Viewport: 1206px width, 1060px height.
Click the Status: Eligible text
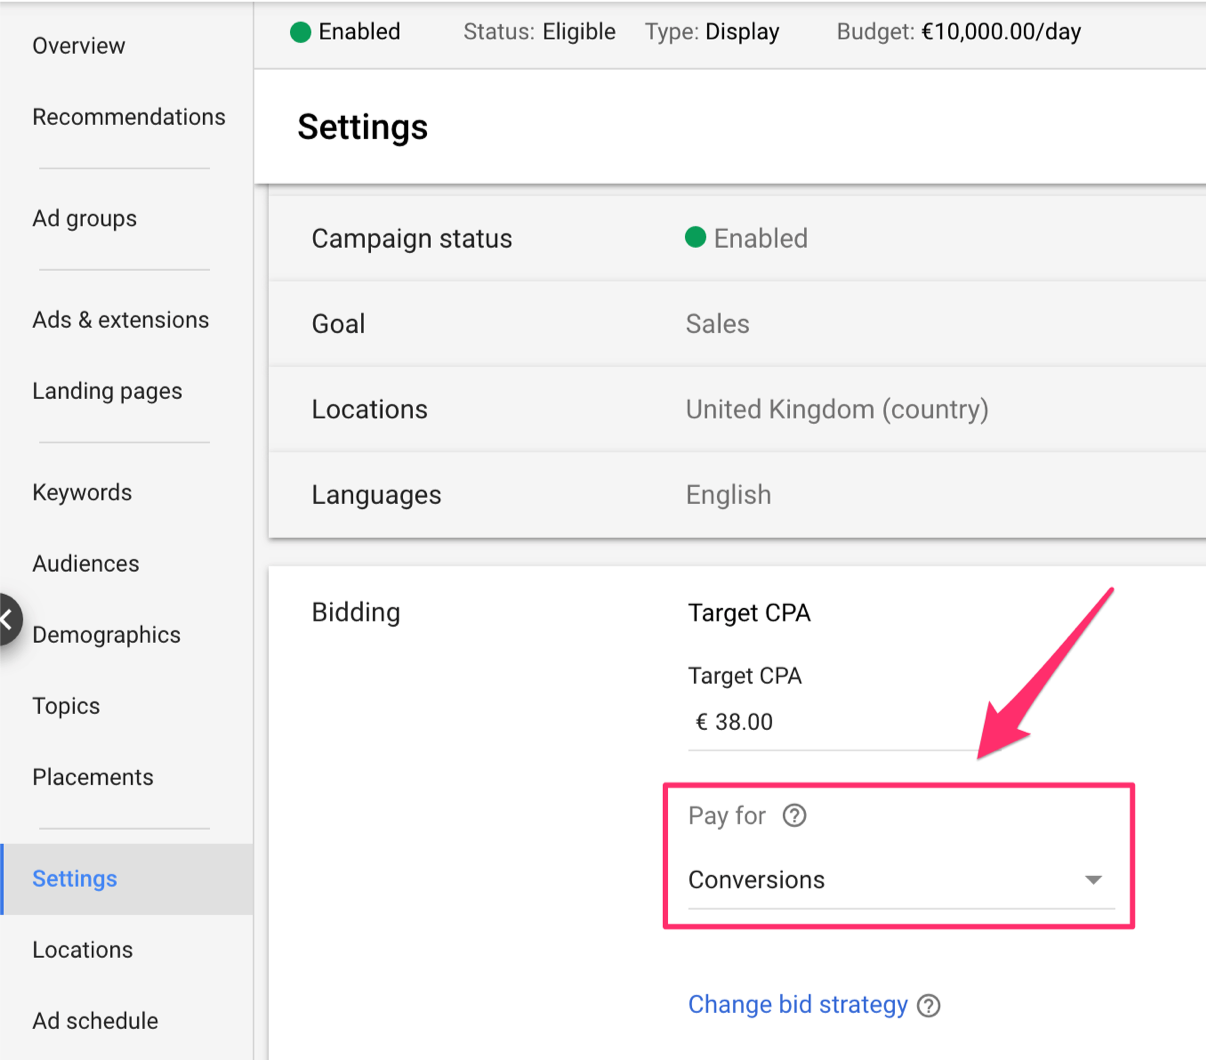tap(539, 32)
